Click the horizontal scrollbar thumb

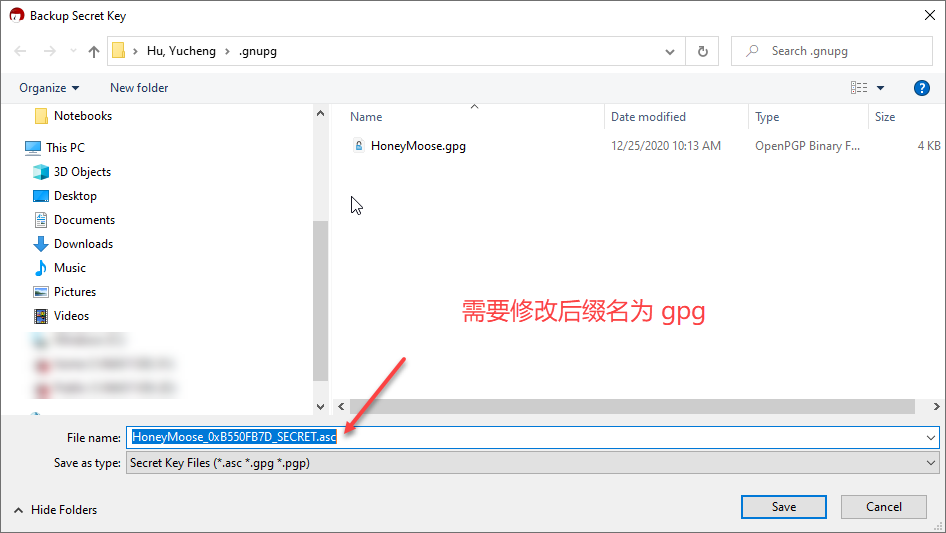point(632,406)
